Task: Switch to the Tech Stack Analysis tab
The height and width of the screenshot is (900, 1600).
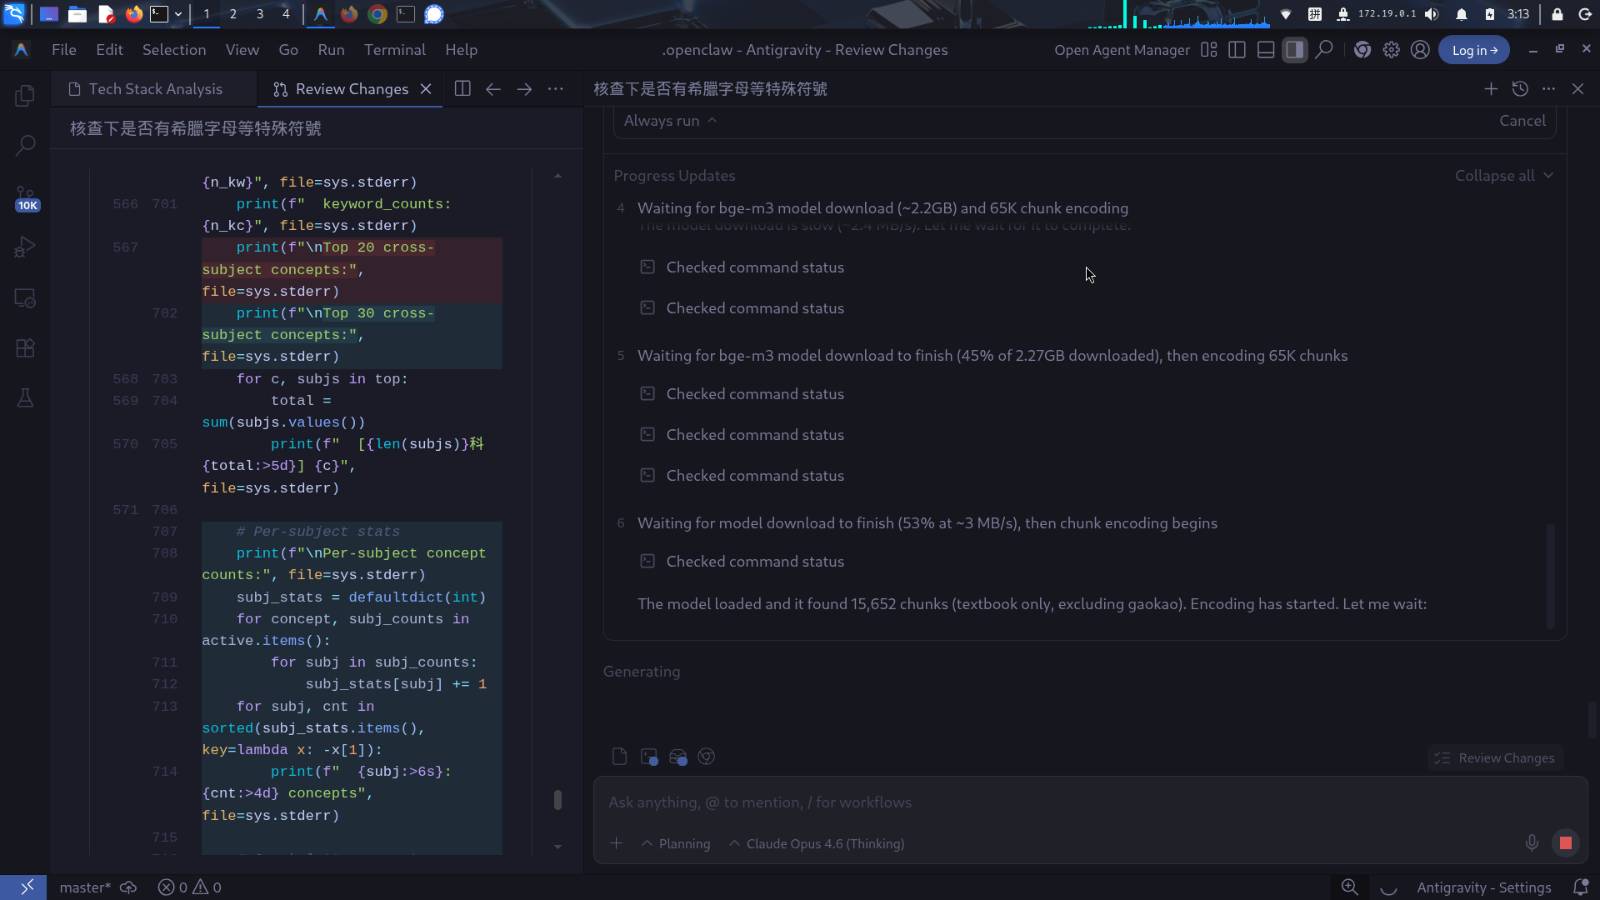Action: pos(155,89)
